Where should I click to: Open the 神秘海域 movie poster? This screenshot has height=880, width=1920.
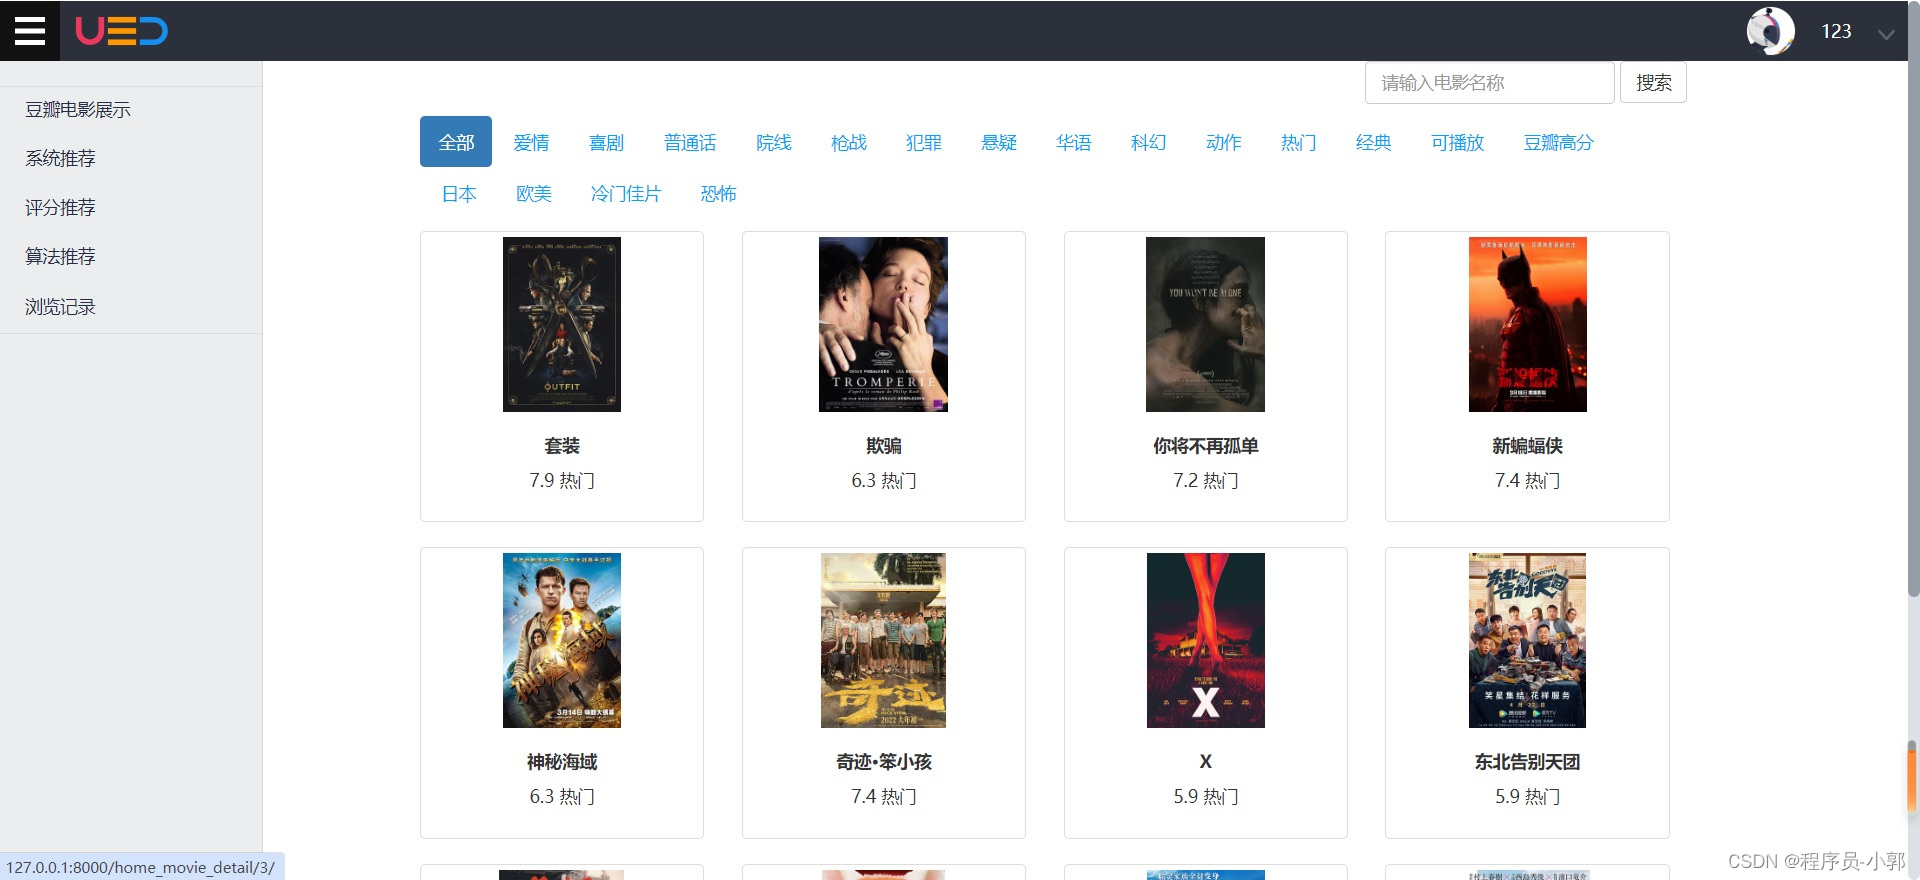[x=562, y=640]
